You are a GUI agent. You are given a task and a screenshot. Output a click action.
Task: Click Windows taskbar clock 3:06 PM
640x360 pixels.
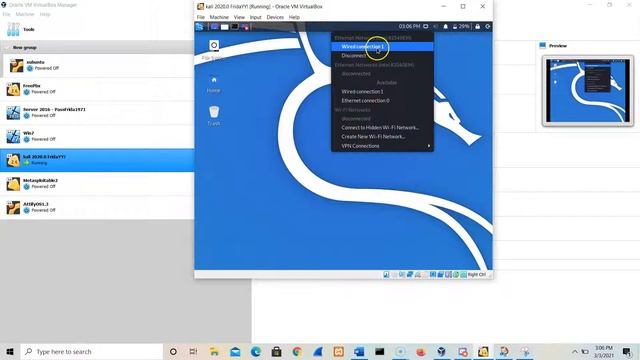point(604,351)
